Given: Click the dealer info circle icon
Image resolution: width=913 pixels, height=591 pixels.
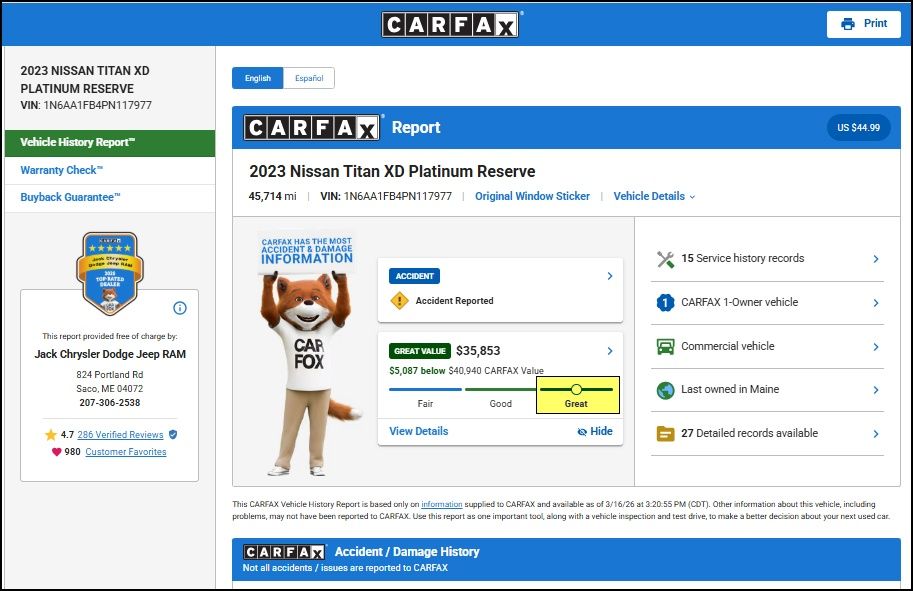Looking at the screenshot, I should pyautogui.click(x=180, y=308).
